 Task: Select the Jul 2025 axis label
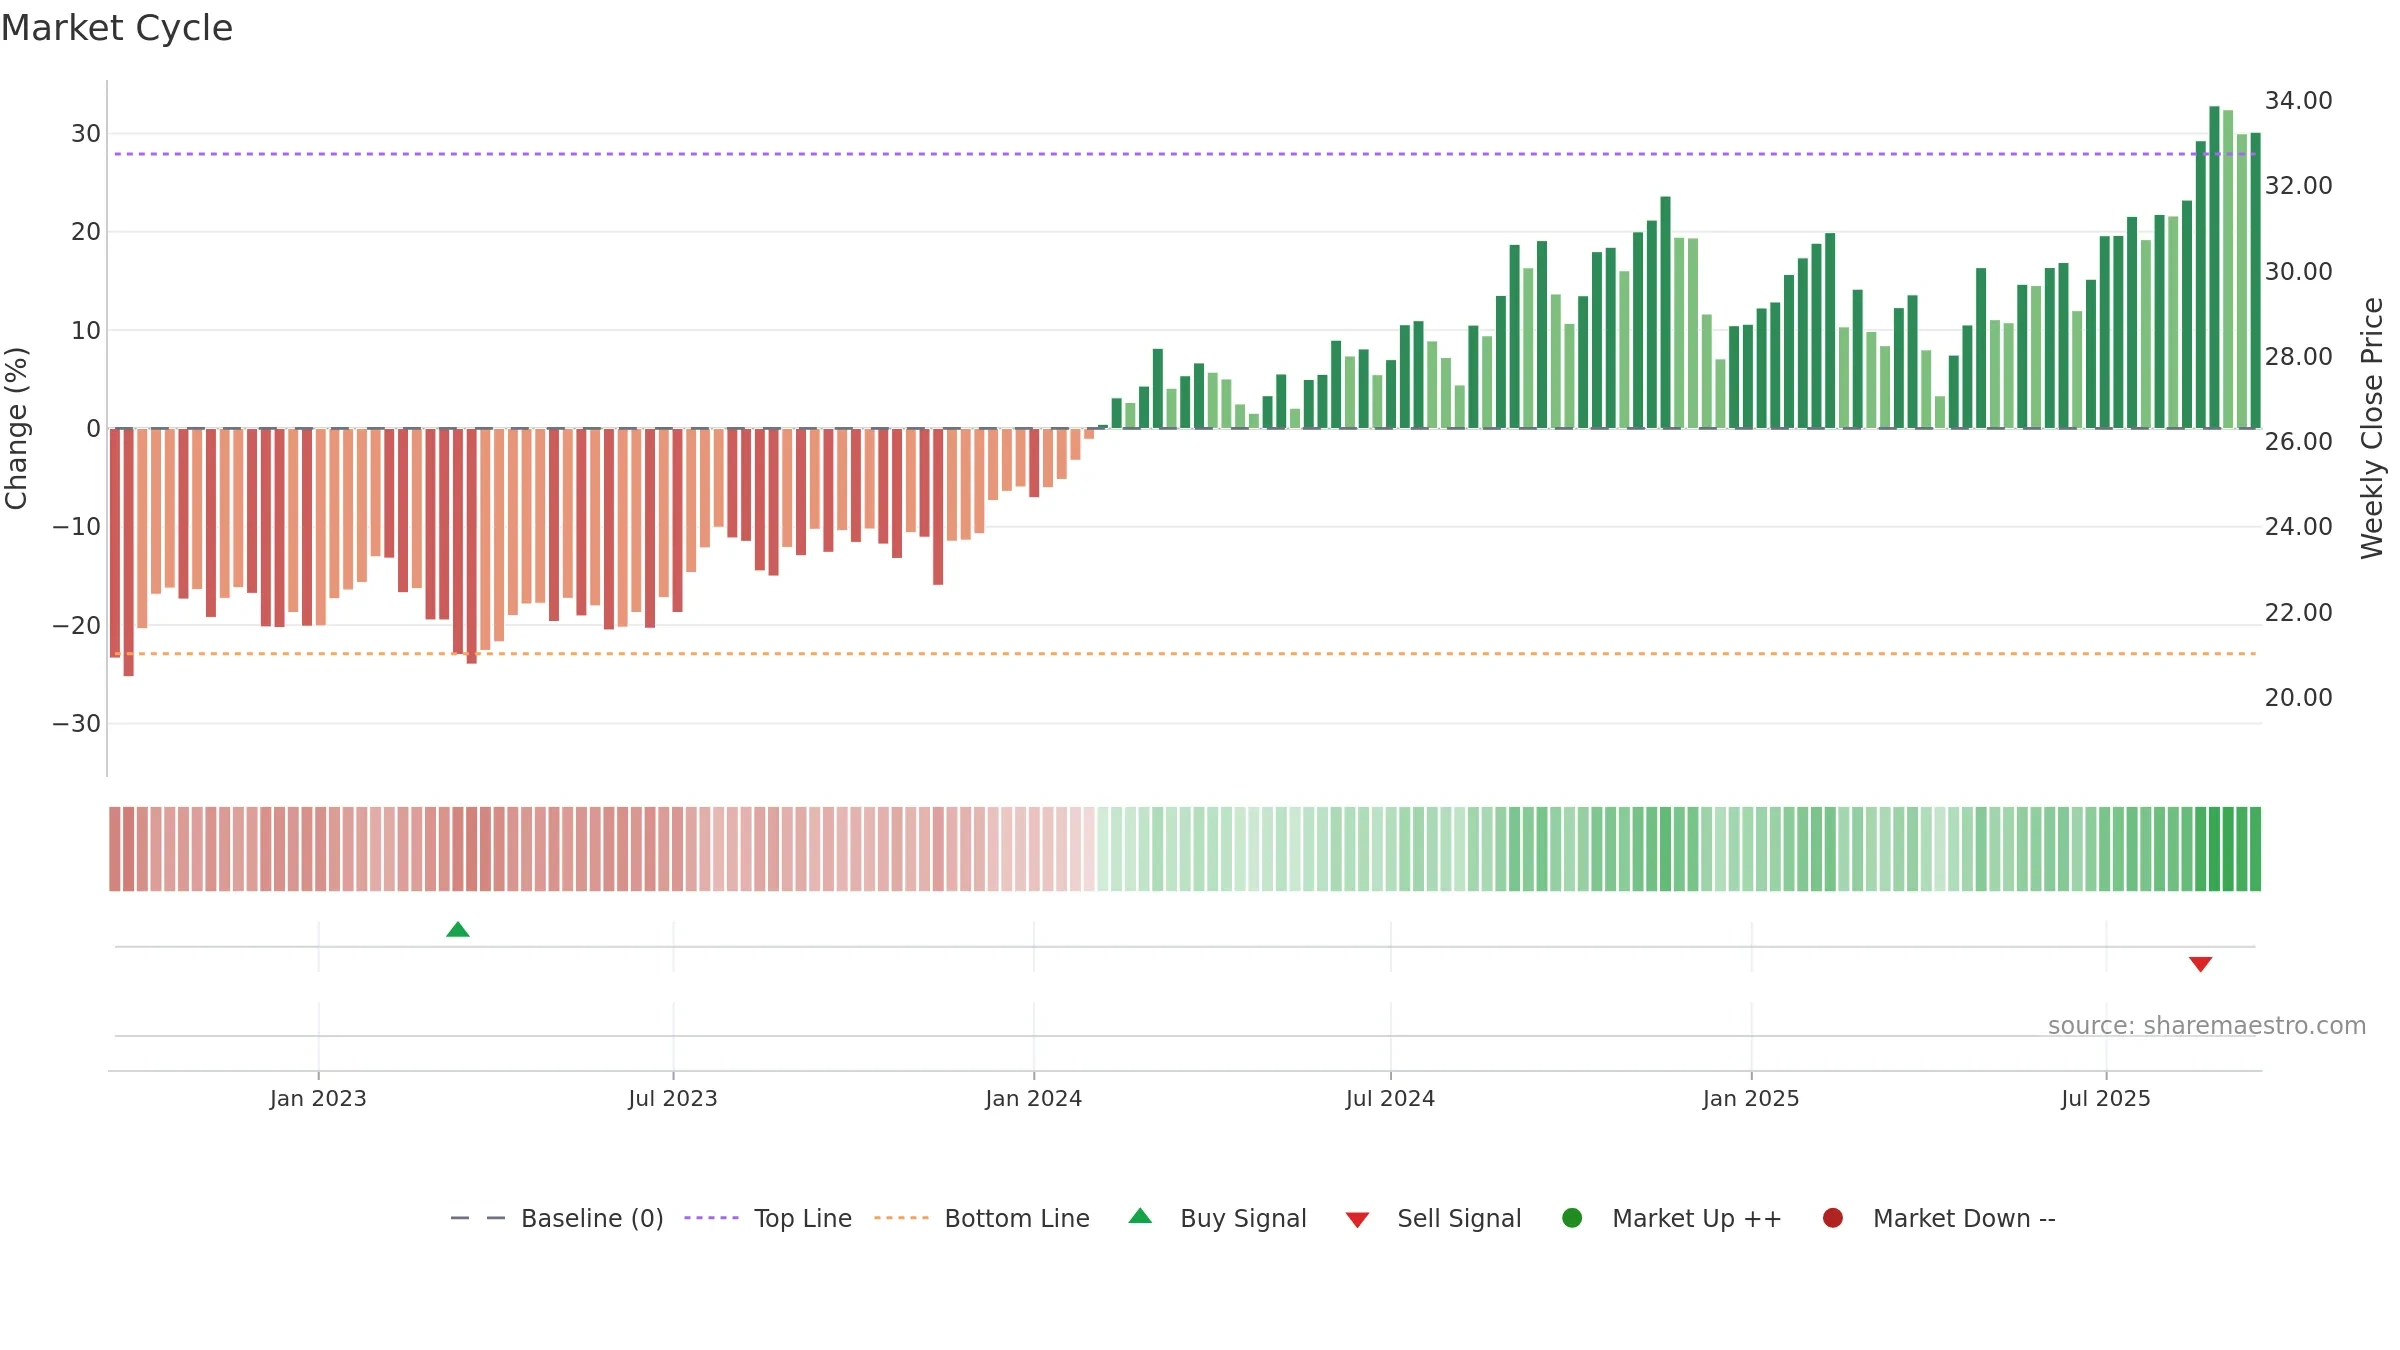[x=2105, y=1099]
